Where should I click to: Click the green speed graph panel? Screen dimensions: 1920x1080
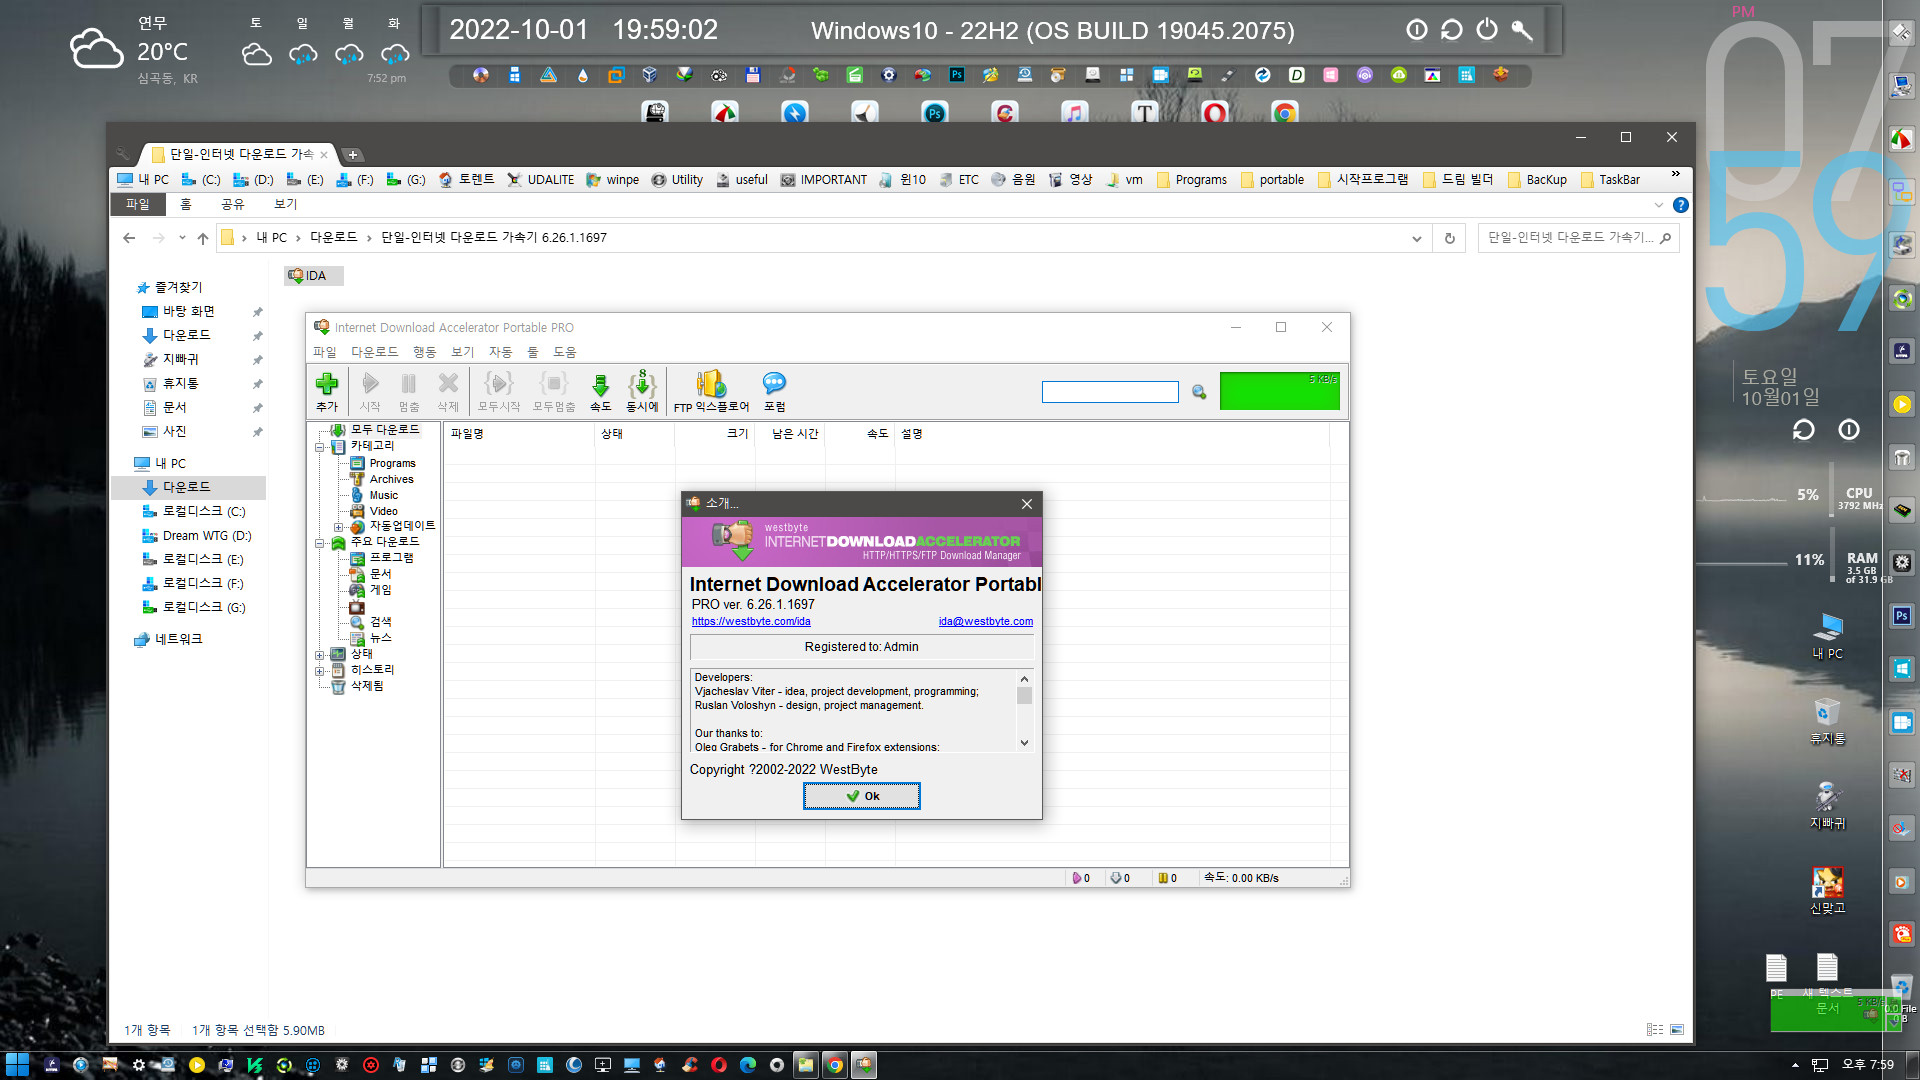pyautogui.click(x=1279, y=391)
